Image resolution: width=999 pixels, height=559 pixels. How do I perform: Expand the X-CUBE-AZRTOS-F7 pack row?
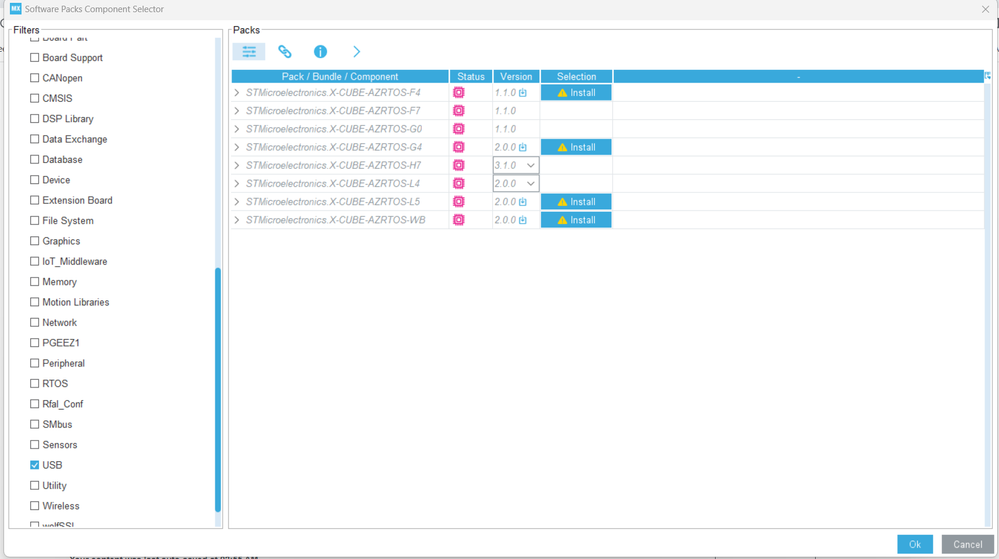(237, 111)
